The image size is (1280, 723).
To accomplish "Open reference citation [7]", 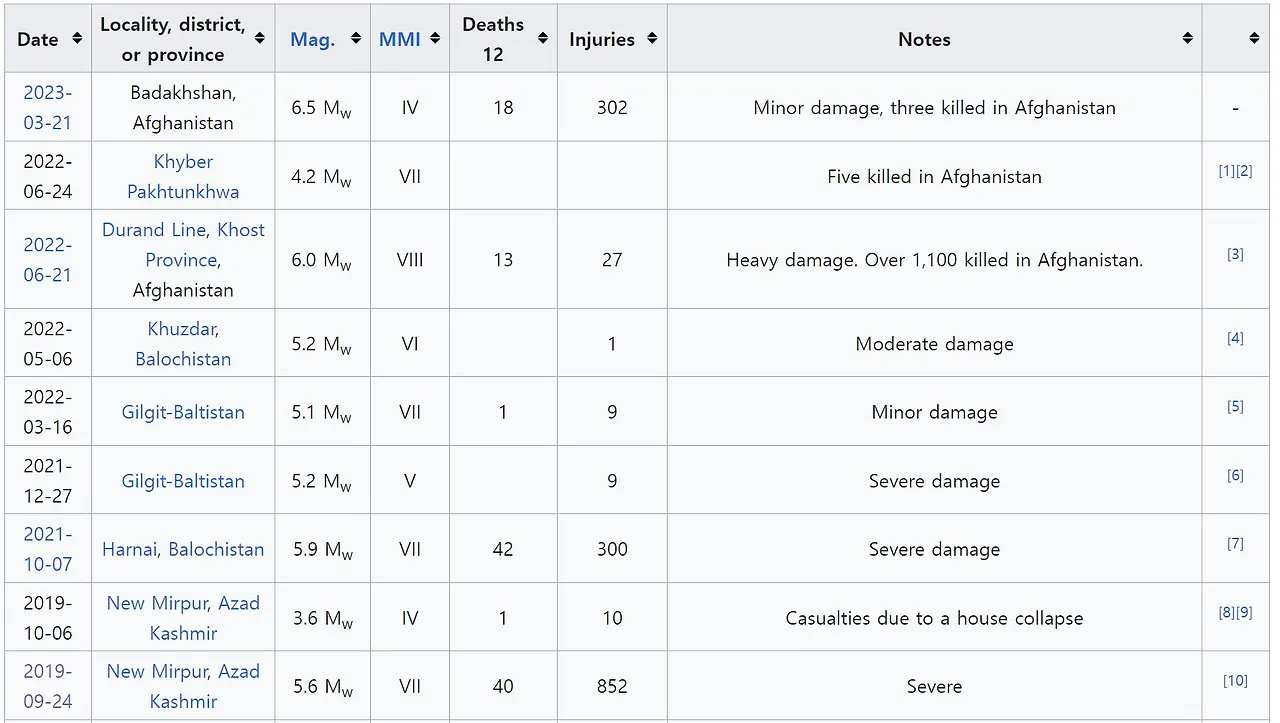I will point(1235,543).
